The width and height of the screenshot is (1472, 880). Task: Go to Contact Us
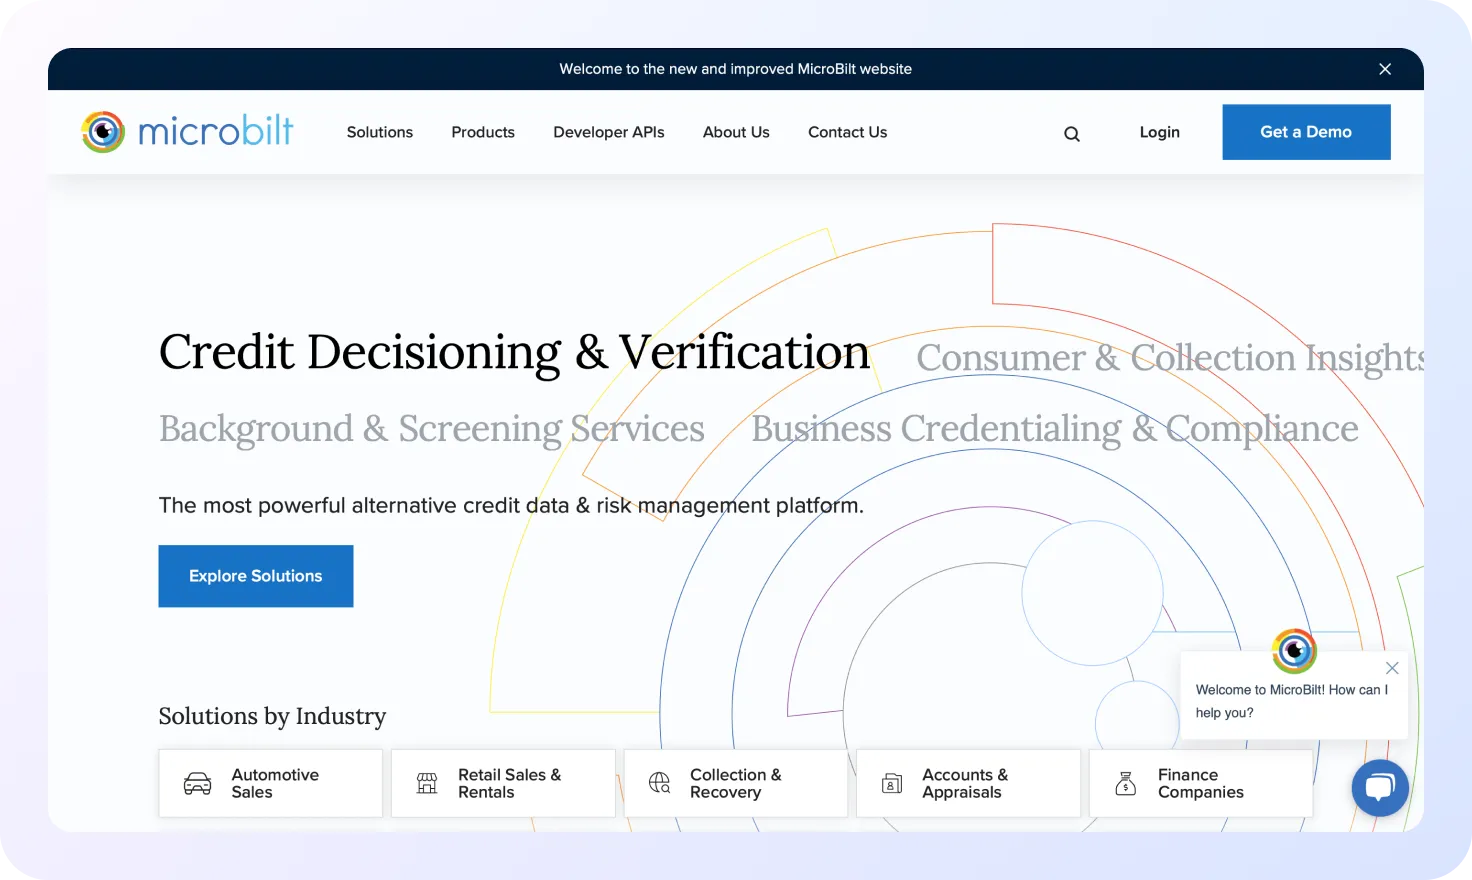tap(847, 132)
